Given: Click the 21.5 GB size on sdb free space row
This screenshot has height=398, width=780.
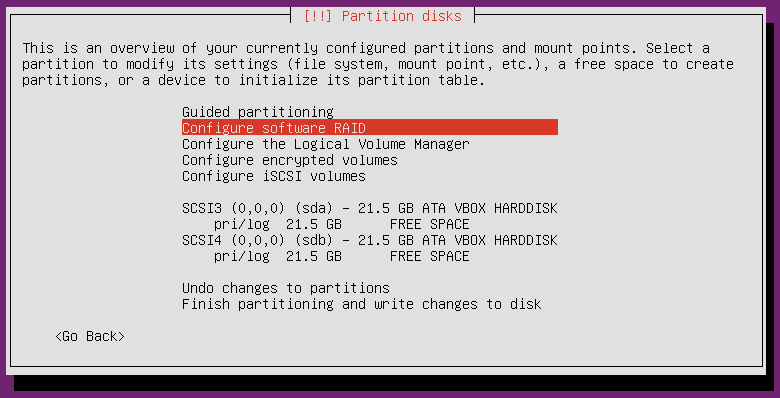Looking at the screenshot, I should (314, 257).
